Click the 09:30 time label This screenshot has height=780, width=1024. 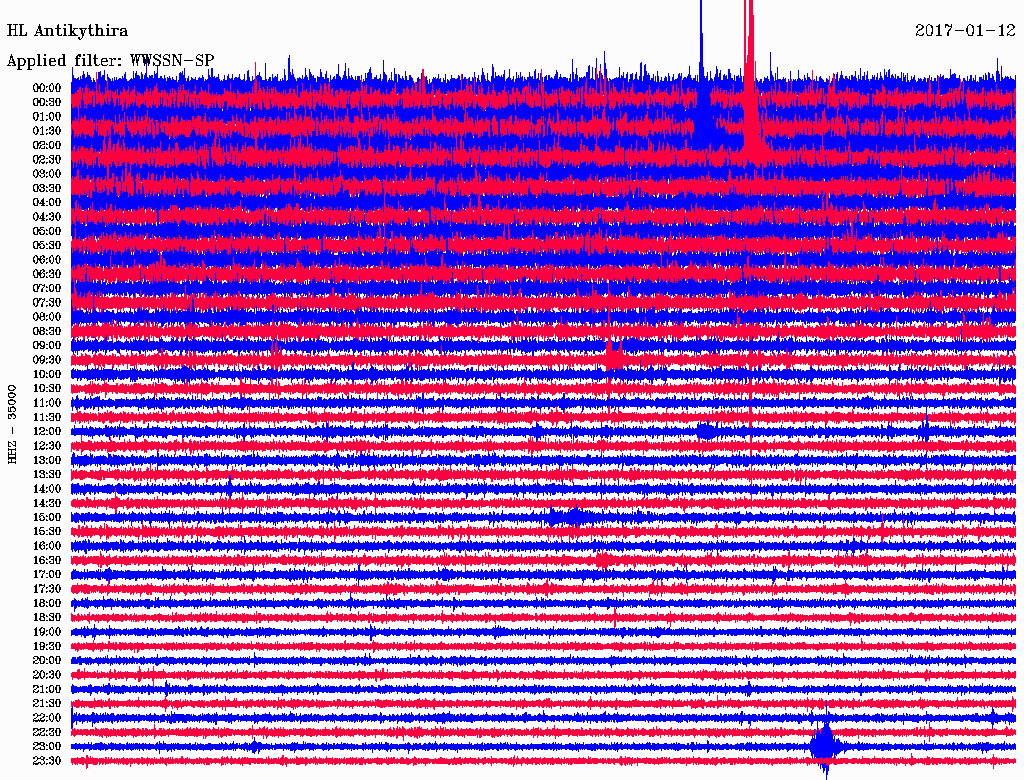[47, 360]
